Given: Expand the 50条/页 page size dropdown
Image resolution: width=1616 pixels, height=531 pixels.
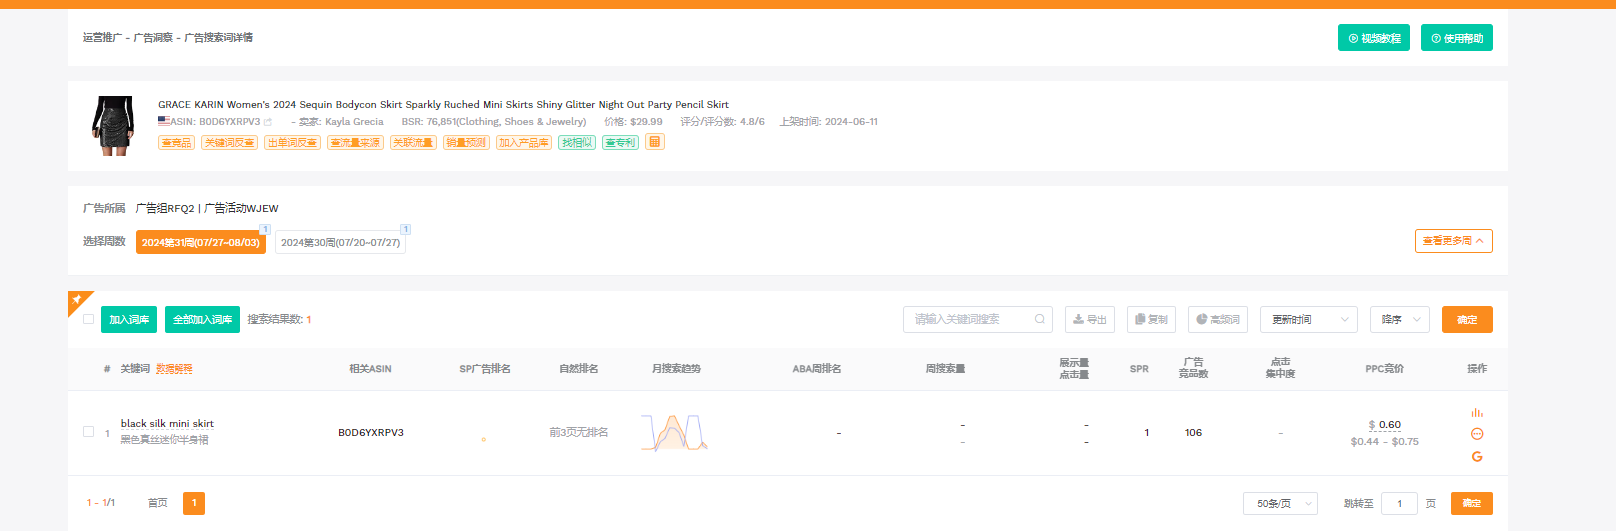Looking at the screenshot, I should [x=1280, y=503].
